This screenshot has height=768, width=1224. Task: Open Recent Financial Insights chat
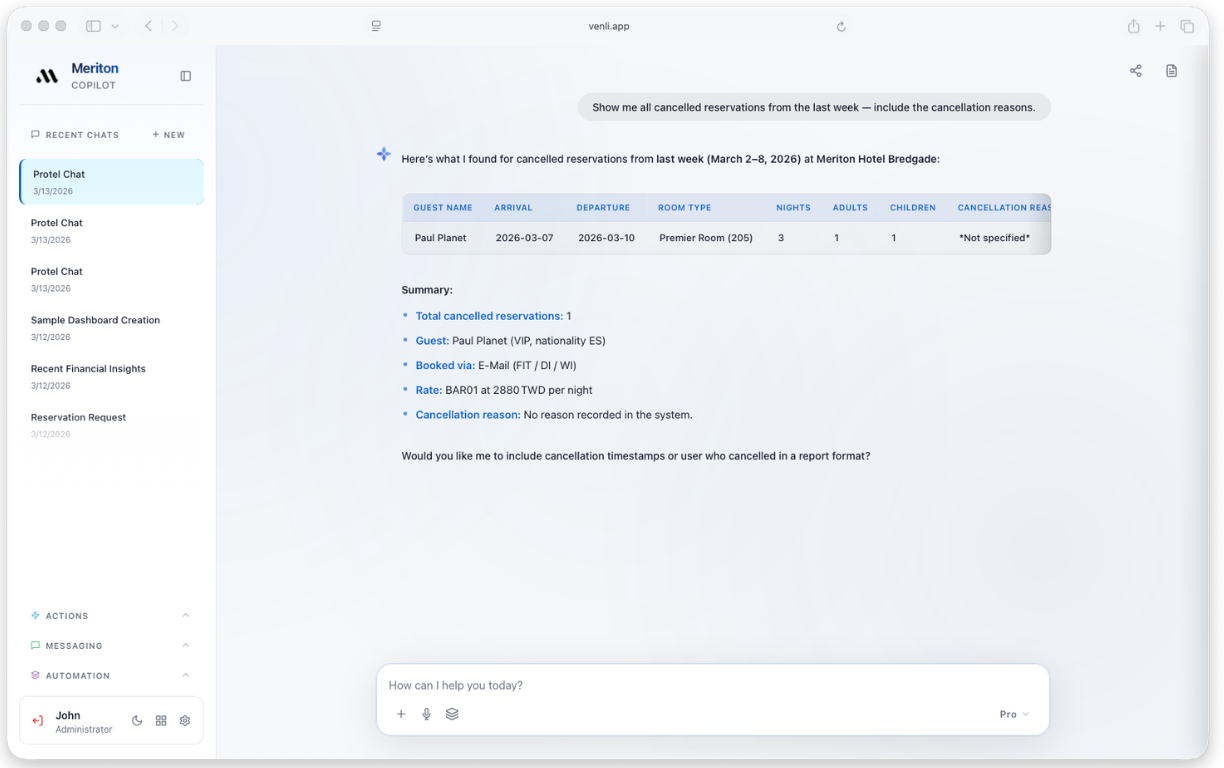pyautogui.click(x=111, y=376)
